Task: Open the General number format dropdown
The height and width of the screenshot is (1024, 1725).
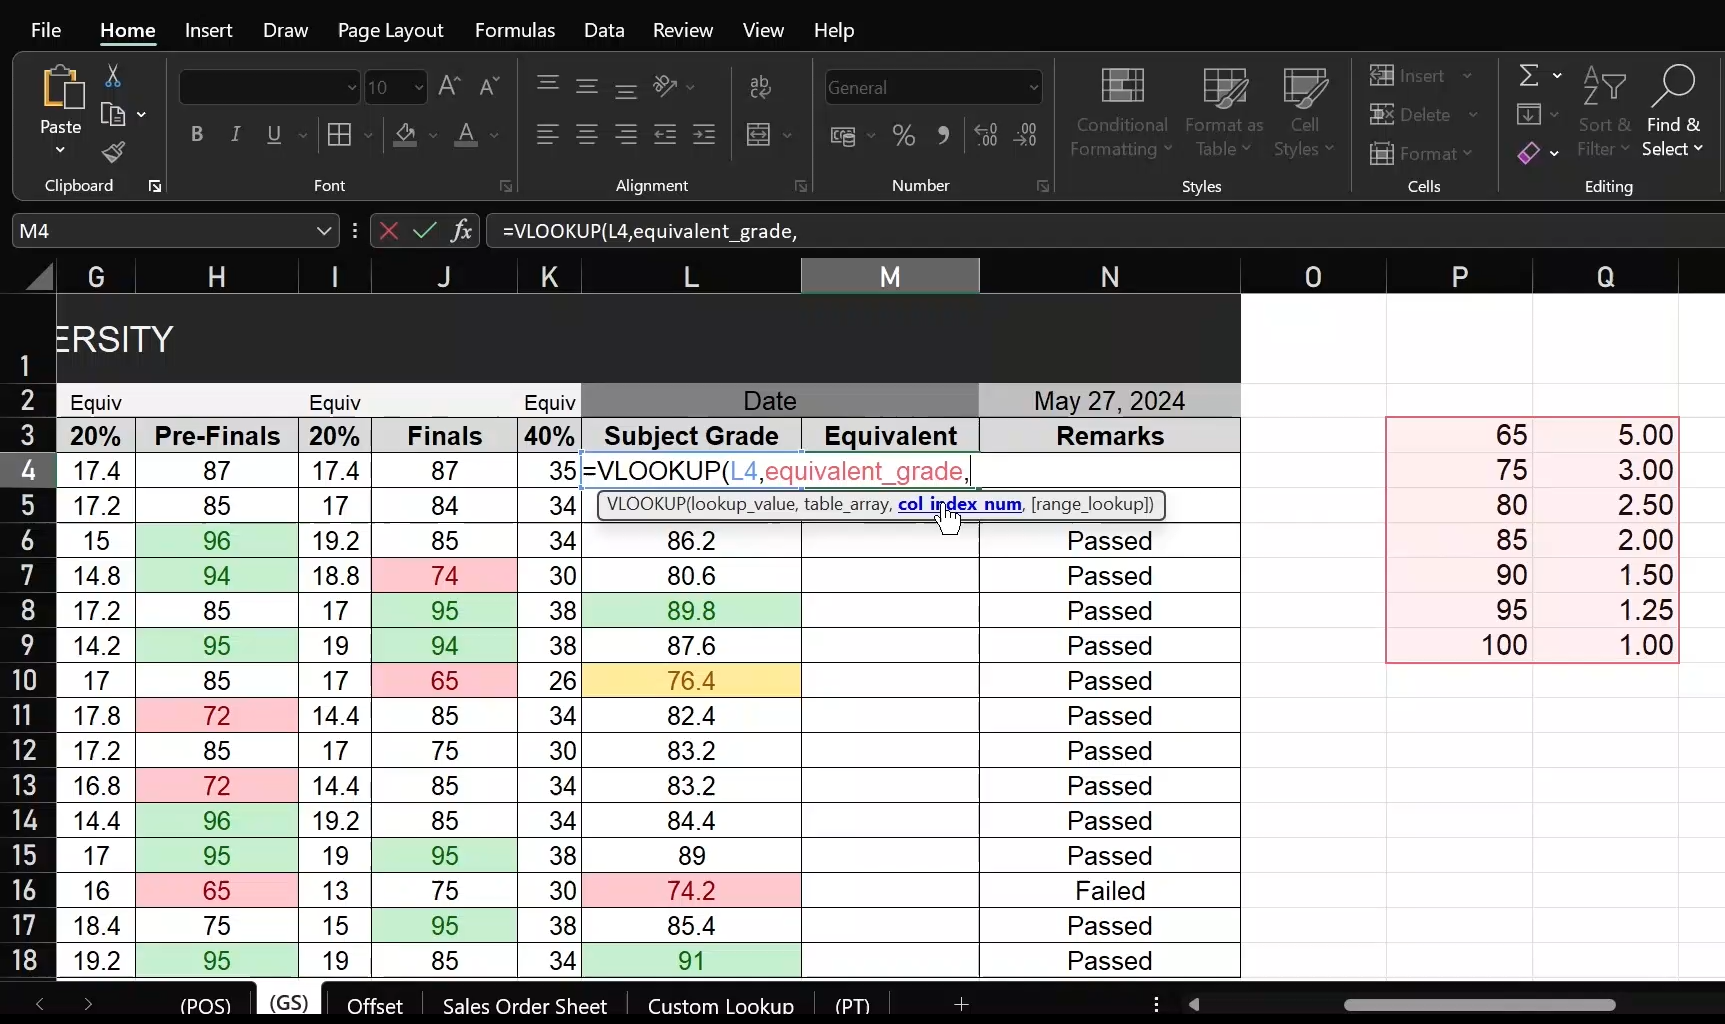Action: tap(1033, 88)
